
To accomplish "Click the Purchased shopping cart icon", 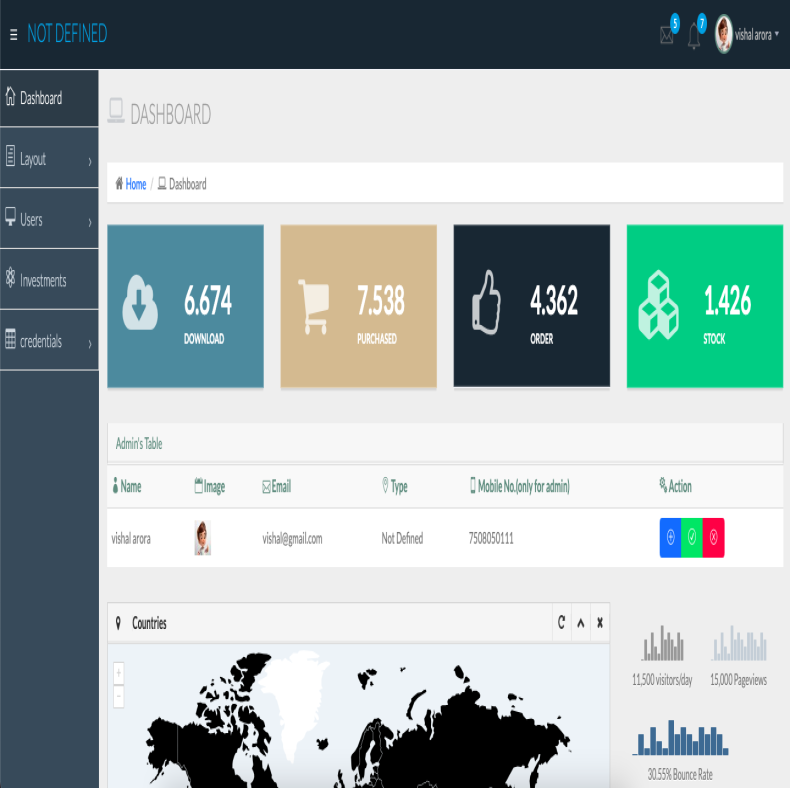I will tap(313, 305).
